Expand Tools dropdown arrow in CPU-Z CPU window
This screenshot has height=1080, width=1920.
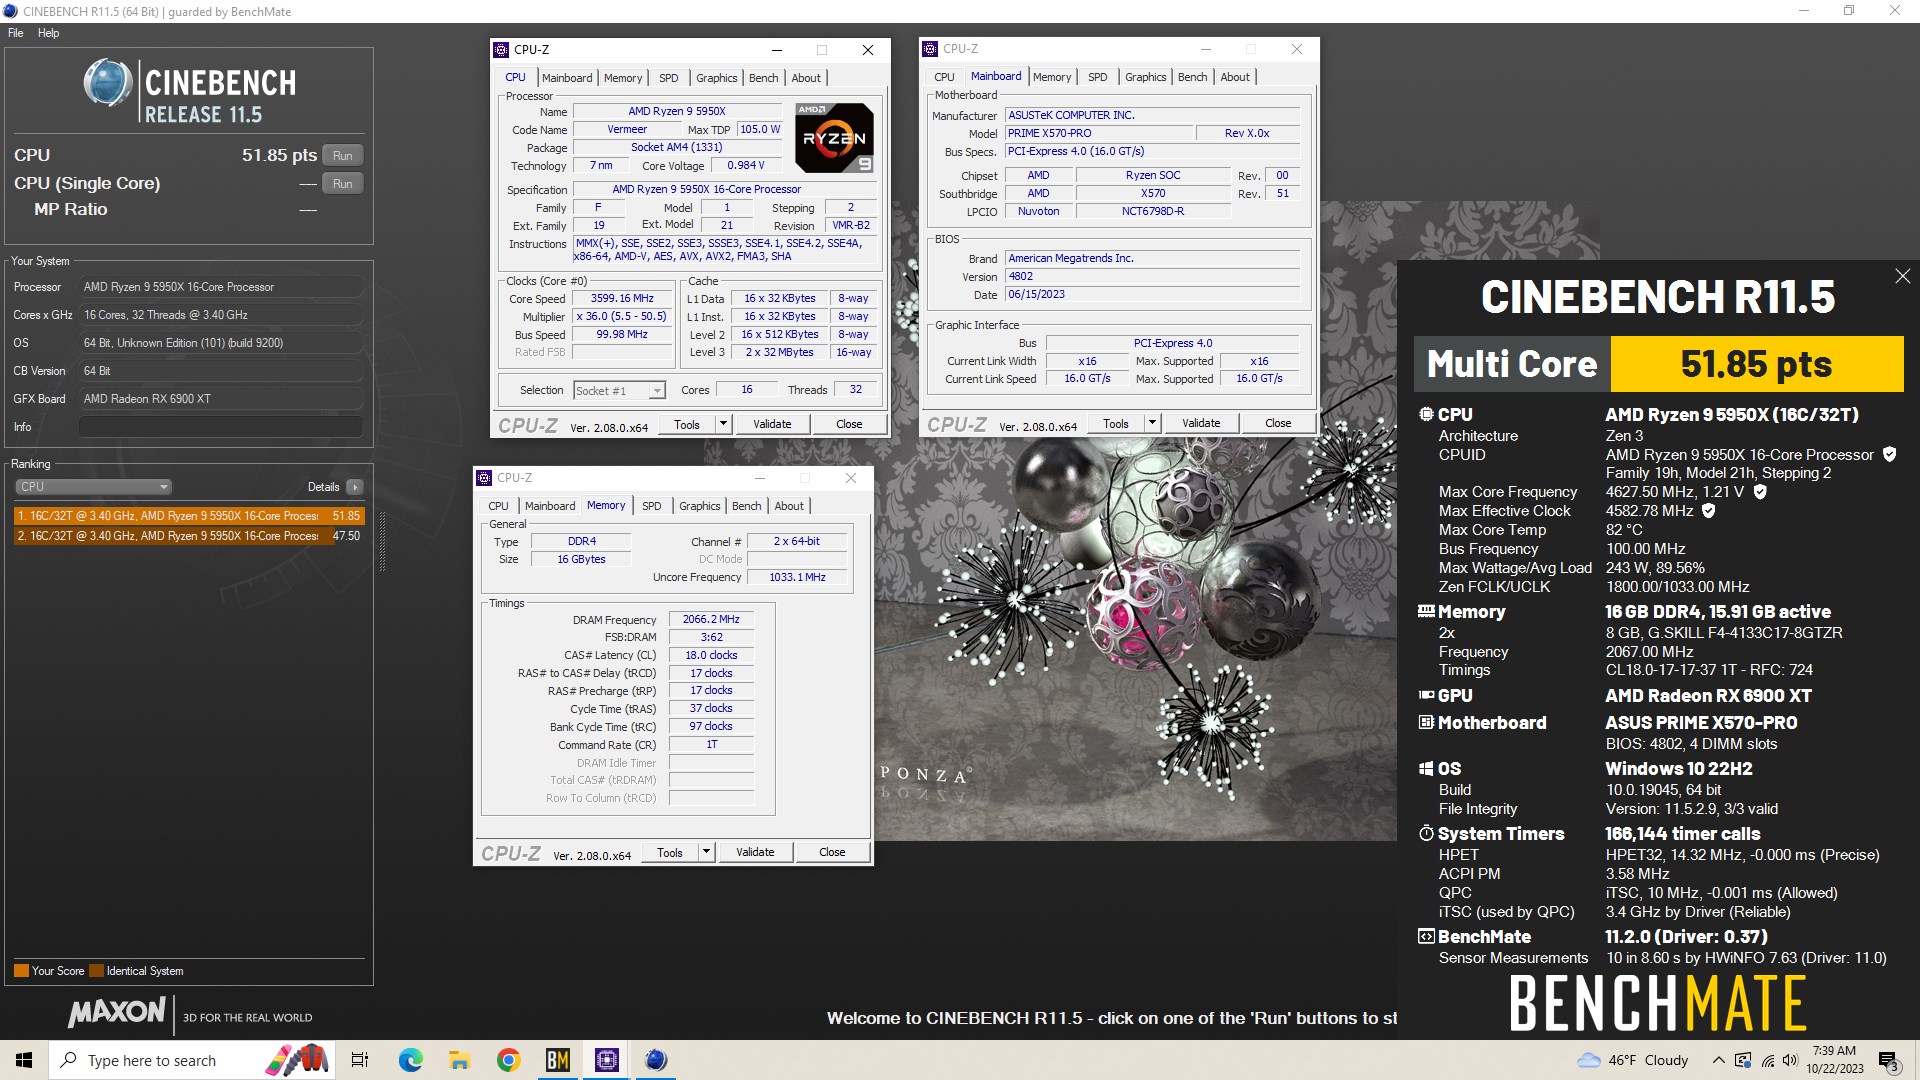[723, 425]
